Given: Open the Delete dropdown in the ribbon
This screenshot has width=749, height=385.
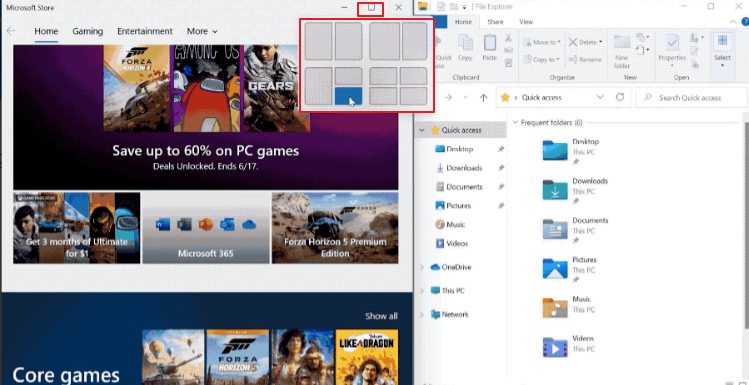Looking at the screenshot, I should (x=585, y=42).
